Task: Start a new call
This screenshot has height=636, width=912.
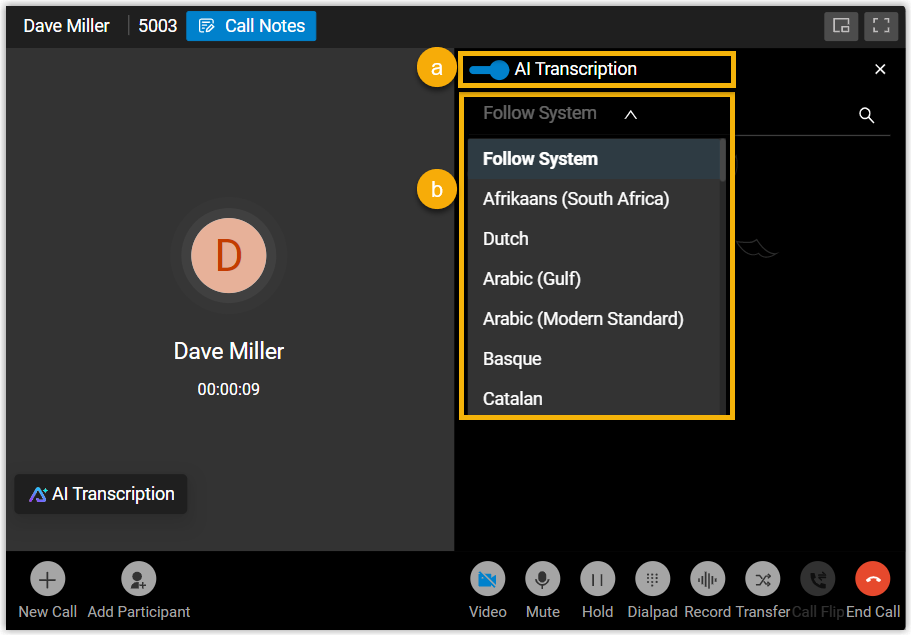Action: pyautogui.click(x=47, y=579)
